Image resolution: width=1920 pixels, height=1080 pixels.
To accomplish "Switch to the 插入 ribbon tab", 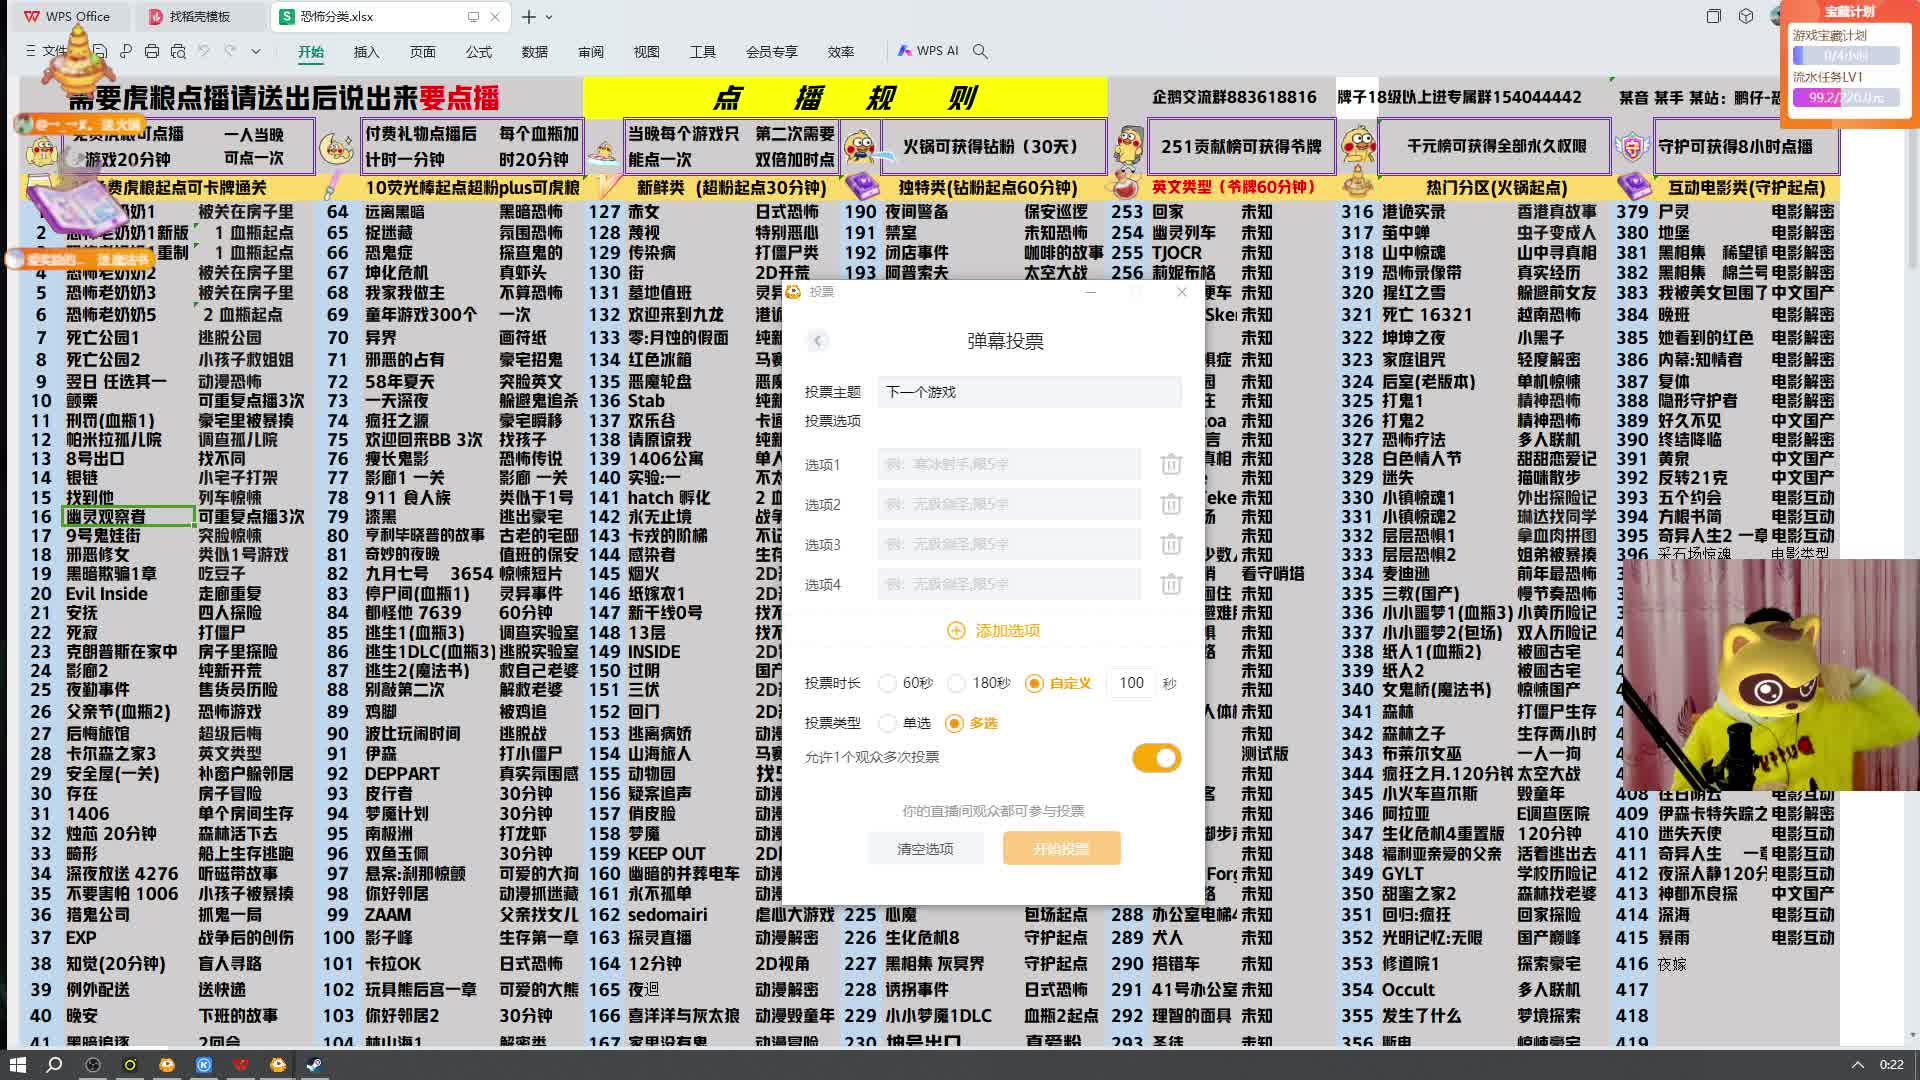I will coord(366,51).
